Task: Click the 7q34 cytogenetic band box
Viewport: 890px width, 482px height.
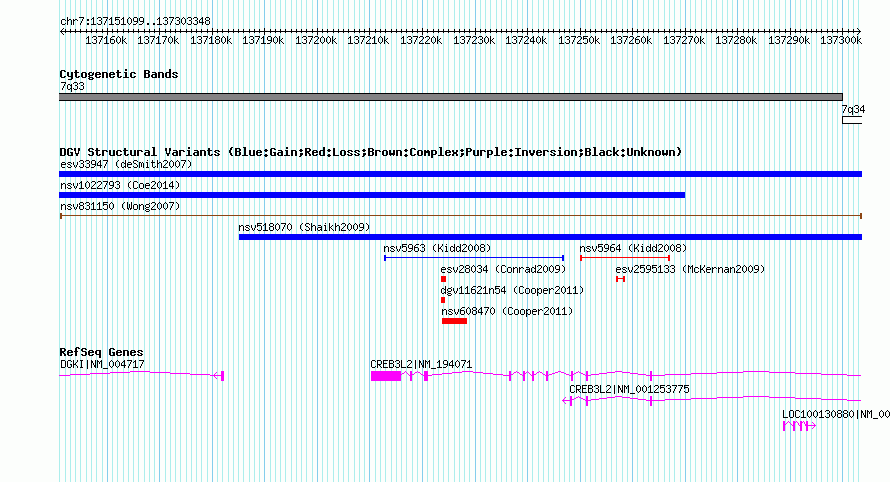Action: point(852,120)
